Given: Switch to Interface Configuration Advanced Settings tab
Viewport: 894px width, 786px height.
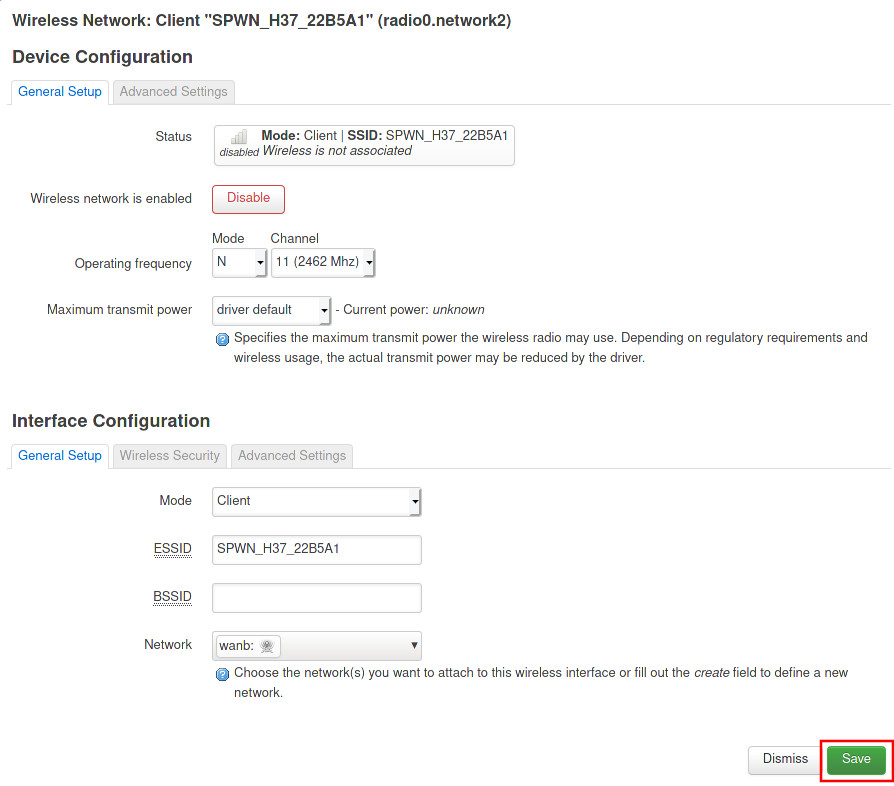Looking at the screenshot, I should [x=292, y=456].
